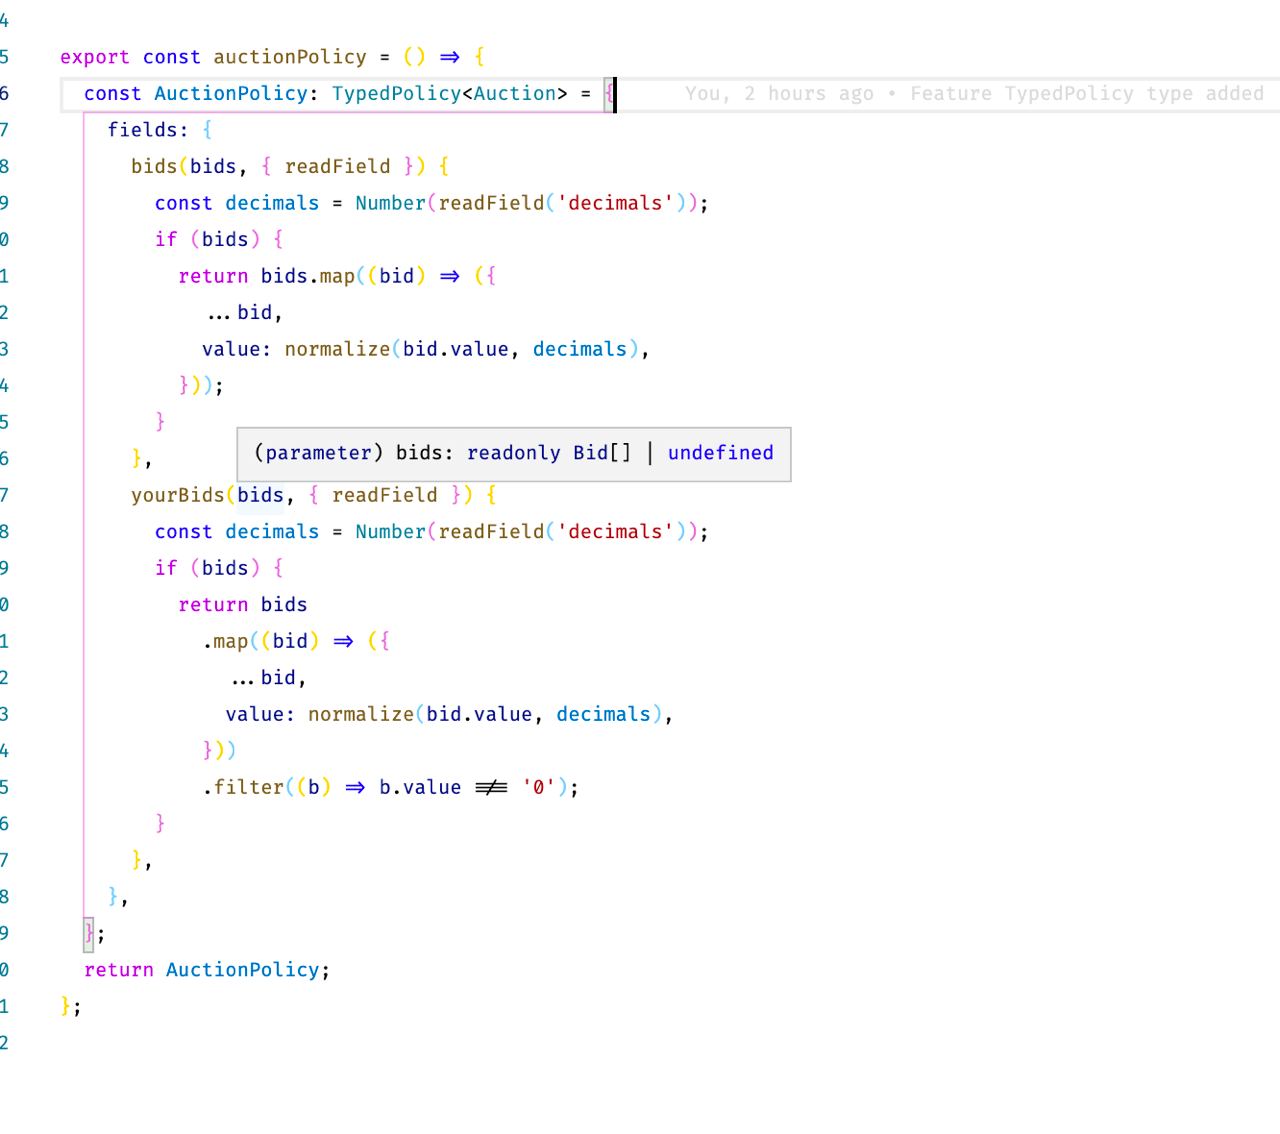Click 'readonly' in the hover tooltip
Screen dimensions: 1280x1134
click(x=514, y=453)
